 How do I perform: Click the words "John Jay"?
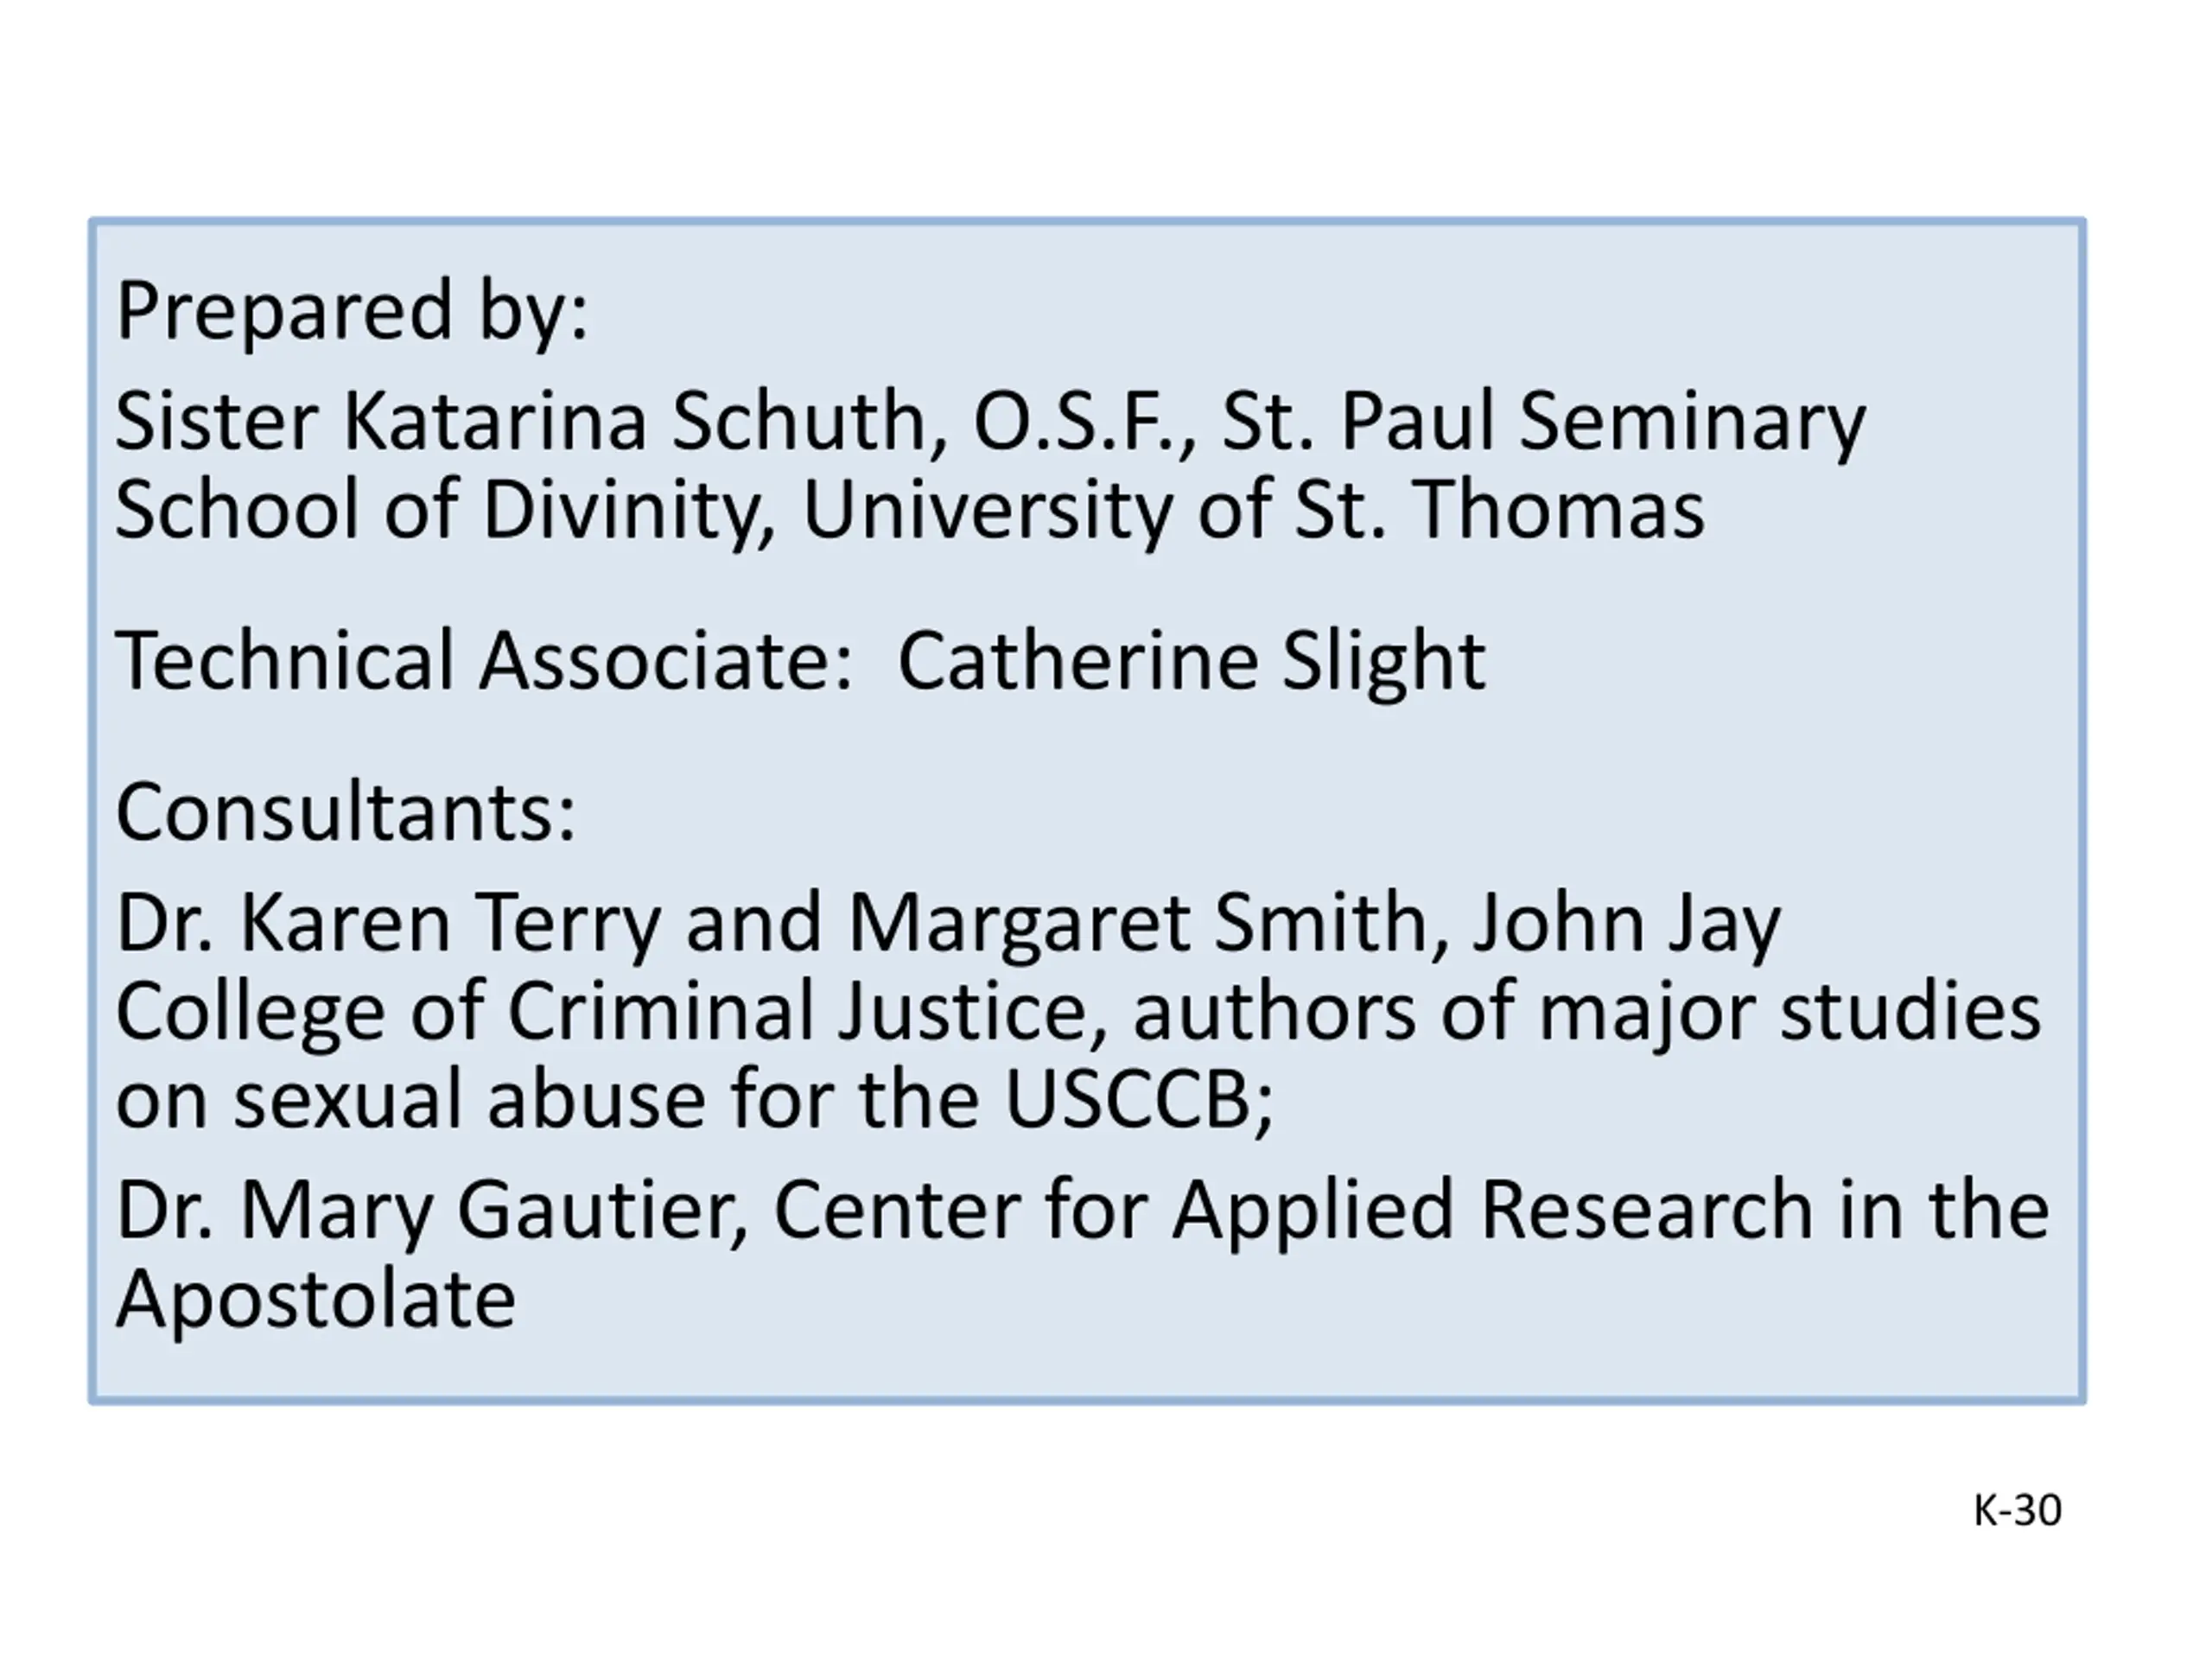(x=1627, y=923)
